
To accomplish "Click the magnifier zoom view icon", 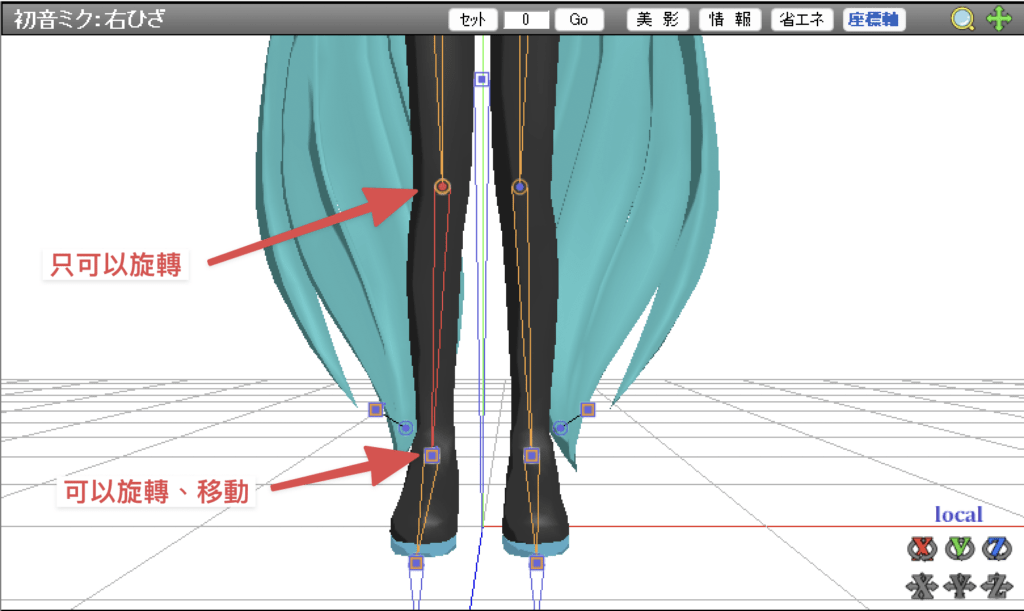I will (x=963, y=19).
